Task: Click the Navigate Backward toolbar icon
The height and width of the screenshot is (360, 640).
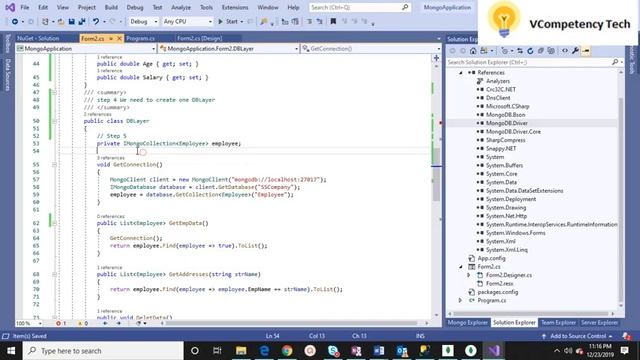Action: pyautogui.click(x=15, y=22)
